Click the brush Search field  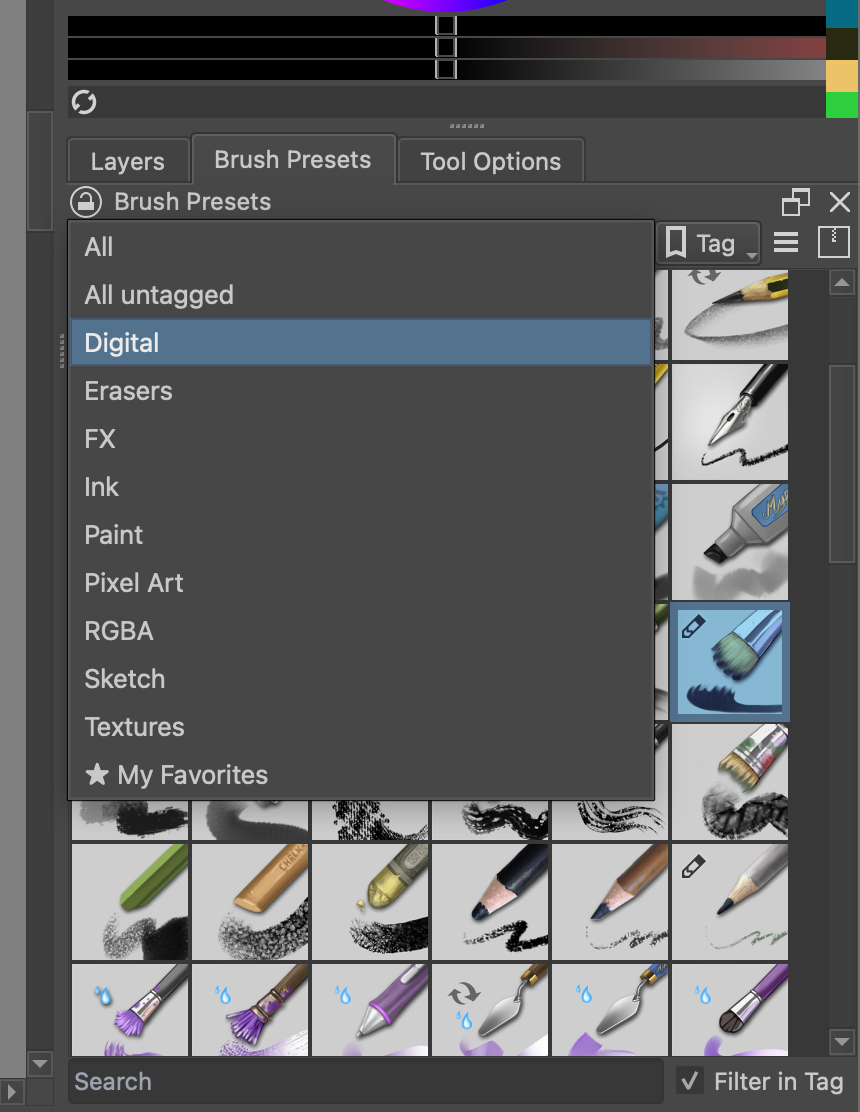366,1082
